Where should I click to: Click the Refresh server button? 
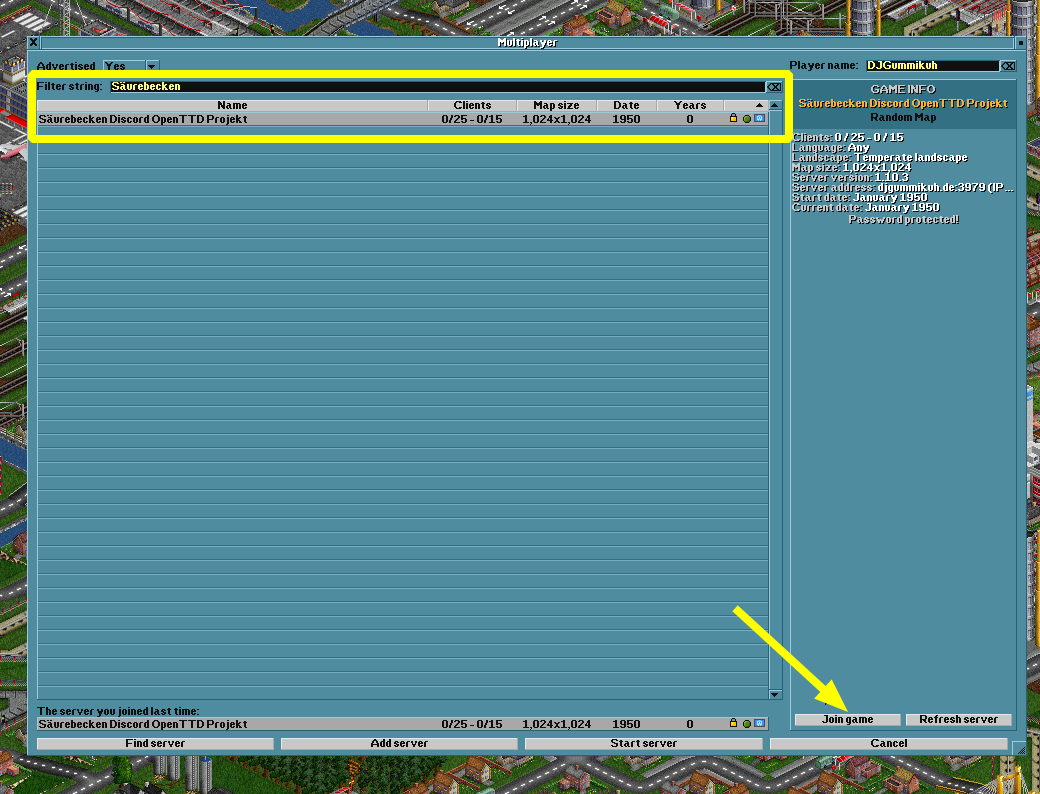(x=958, y=720)
